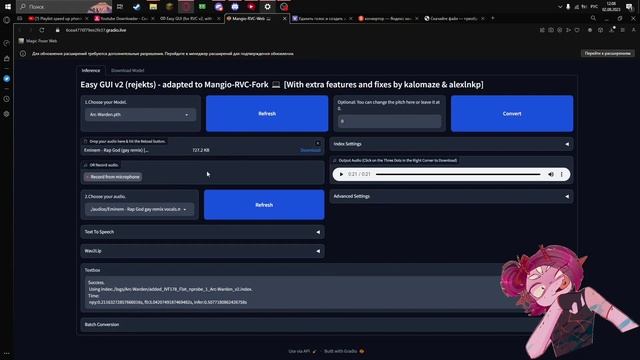640x360 pixels.
Task: Open the Choose your Model dropdown
Action: 140,115
